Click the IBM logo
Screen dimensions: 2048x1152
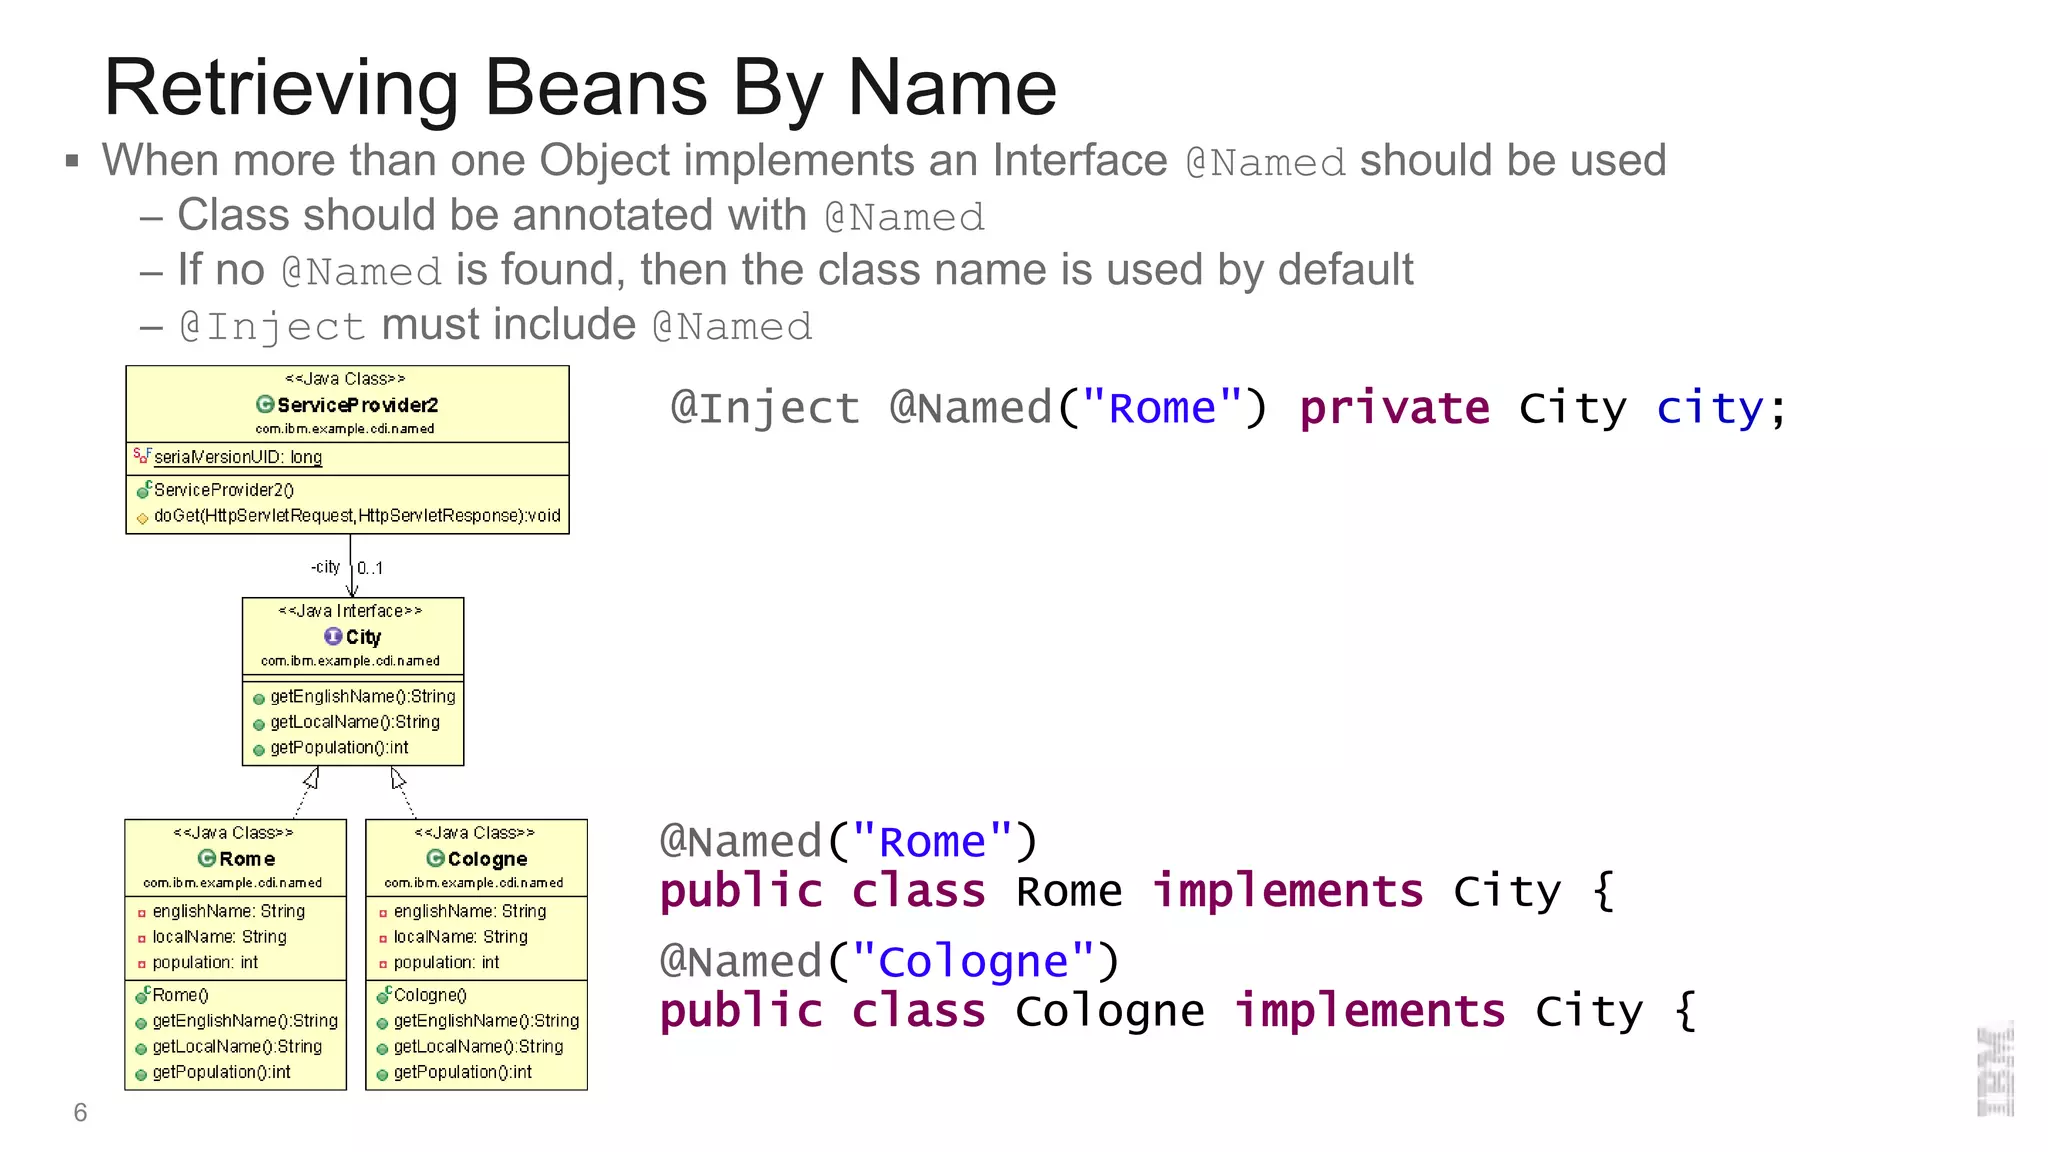pos(1995,1070)
